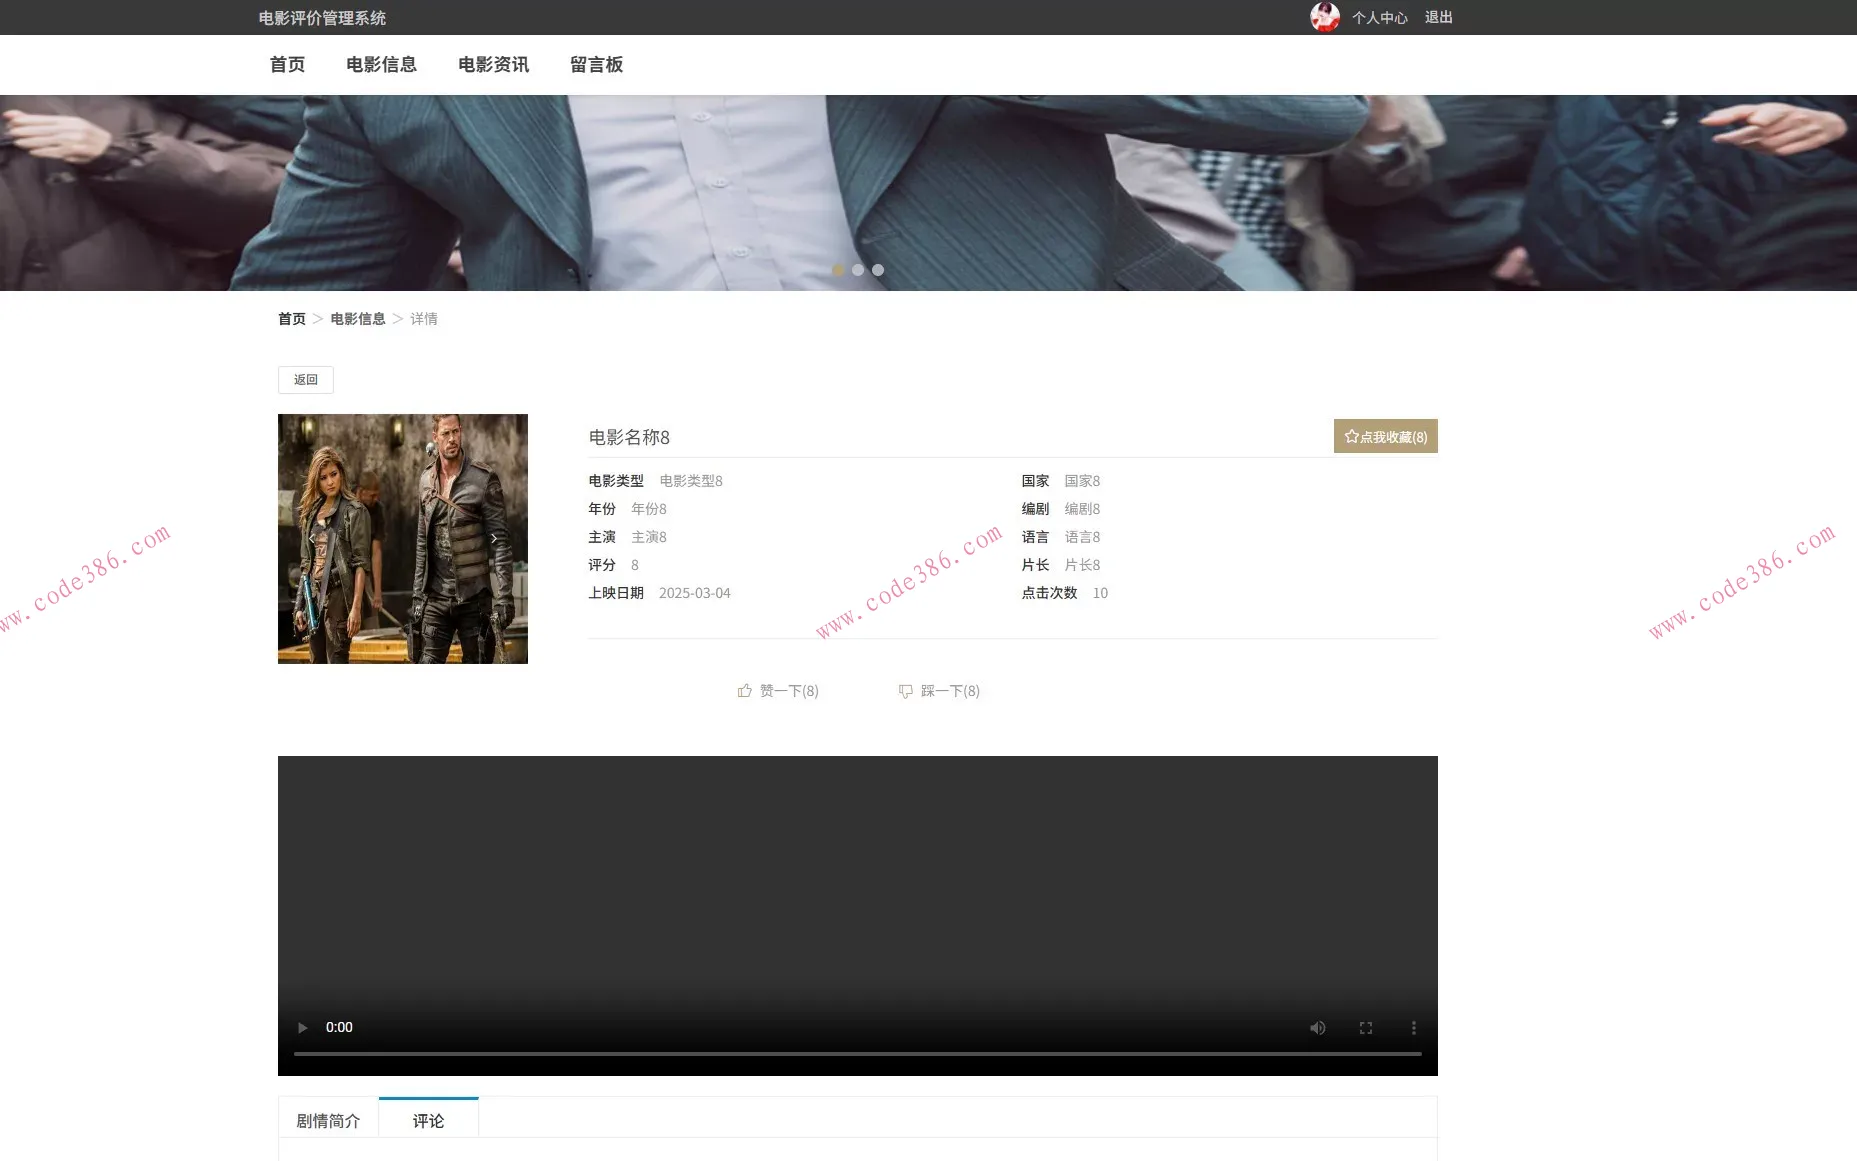
Task: Click the 语言8 value
Action: point(1082,537)
